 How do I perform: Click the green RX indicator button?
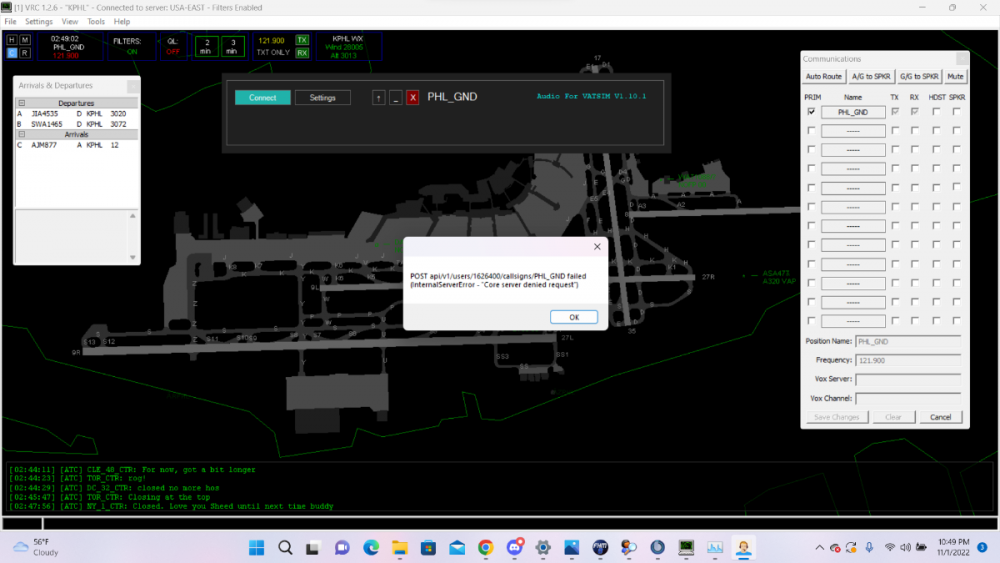tap(302, 53)
